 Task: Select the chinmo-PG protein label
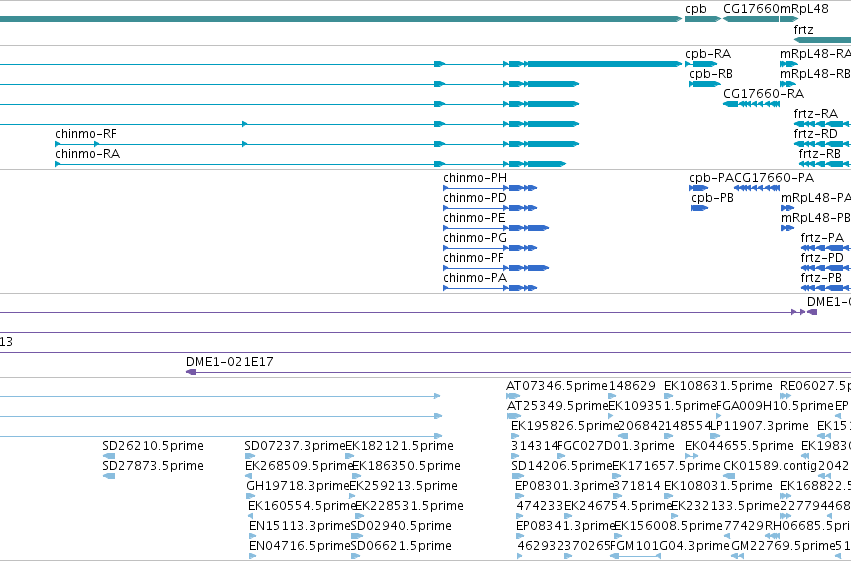point(475,238)
